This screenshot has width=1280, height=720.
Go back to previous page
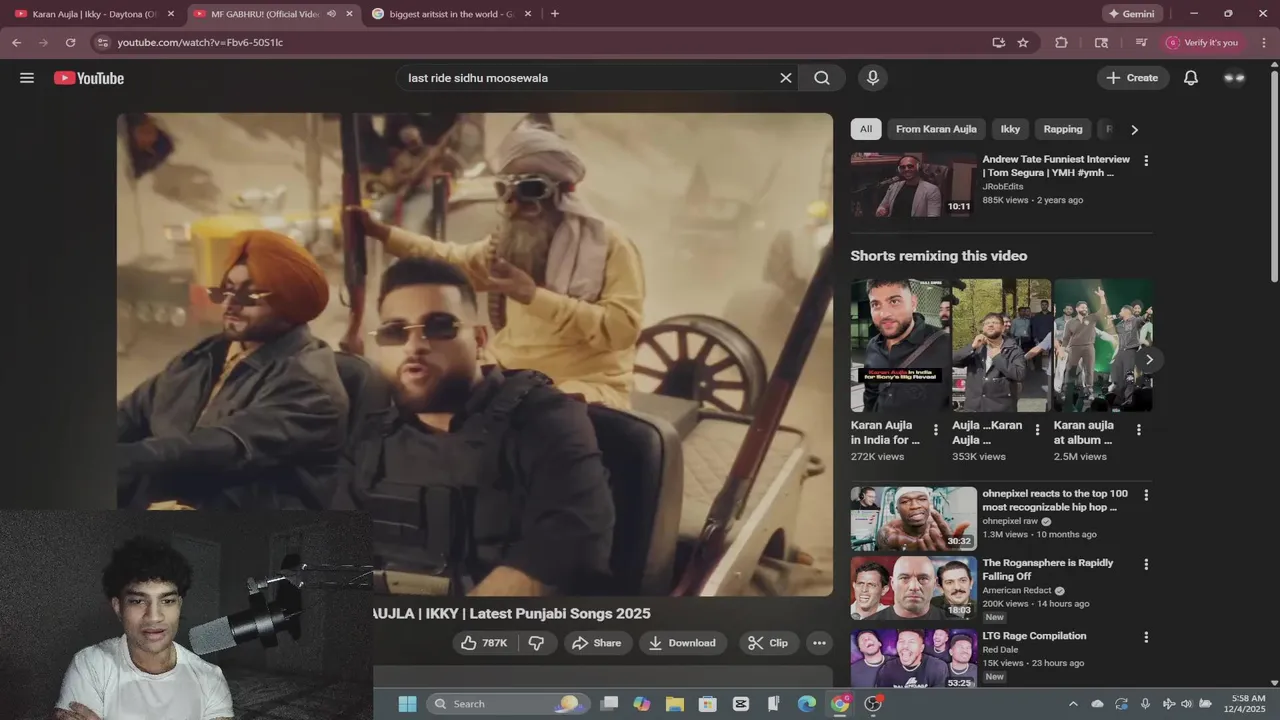(x=16, y=42)
